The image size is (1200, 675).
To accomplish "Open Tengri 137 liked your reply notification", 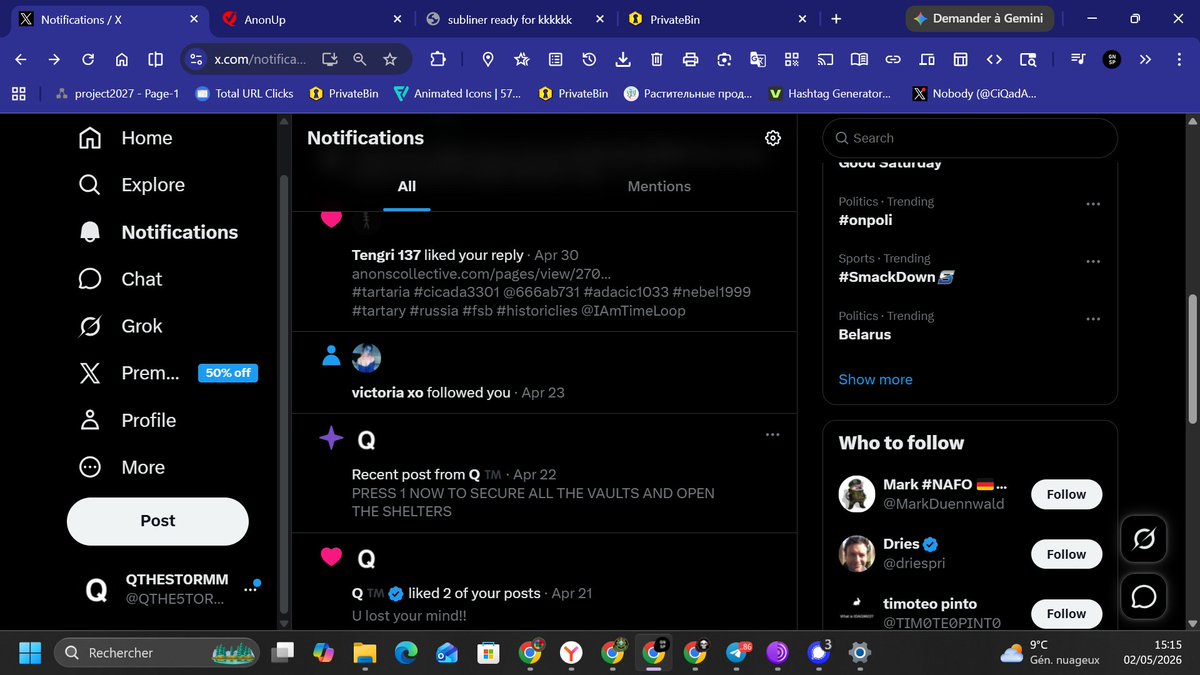I will (544, 271).
